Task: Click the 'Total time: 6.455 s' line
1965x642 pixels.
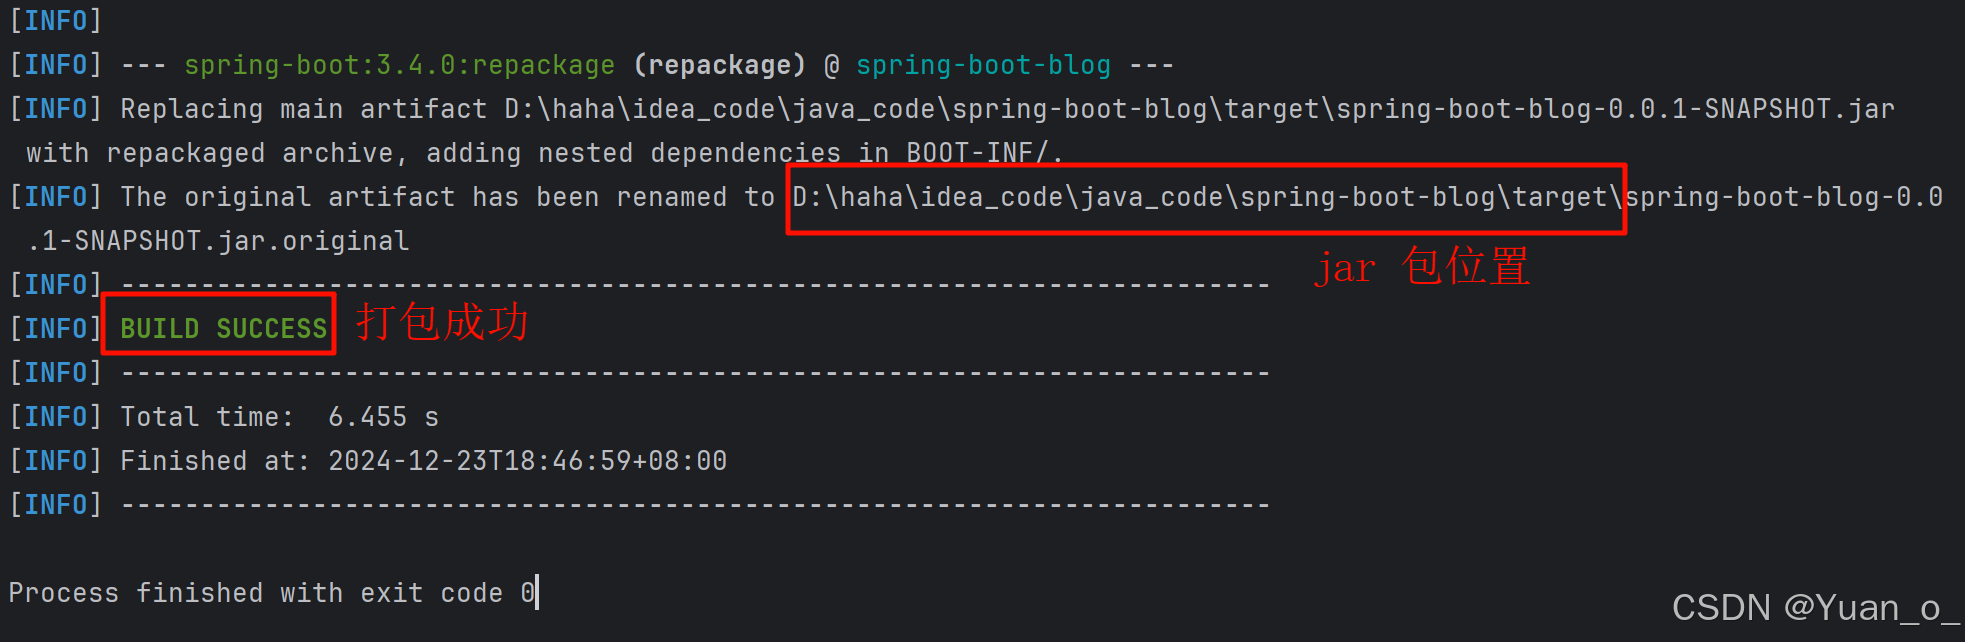Action: (279, 417)
